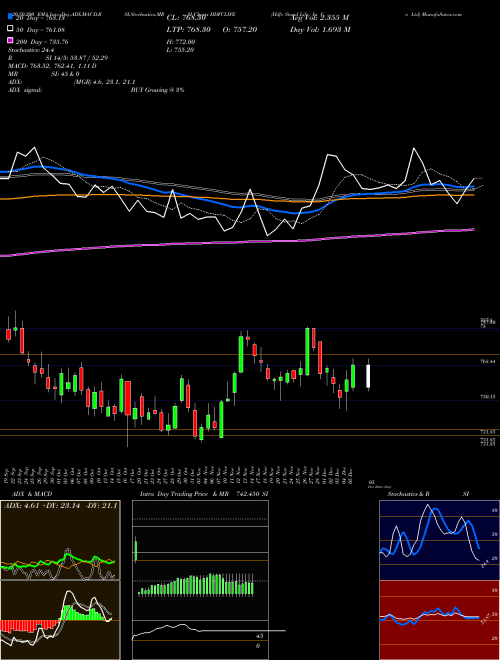Click the 'Stochastics: 24.4' reading
The height and width of the screenshot is (660, 500).
coord(29,50)
